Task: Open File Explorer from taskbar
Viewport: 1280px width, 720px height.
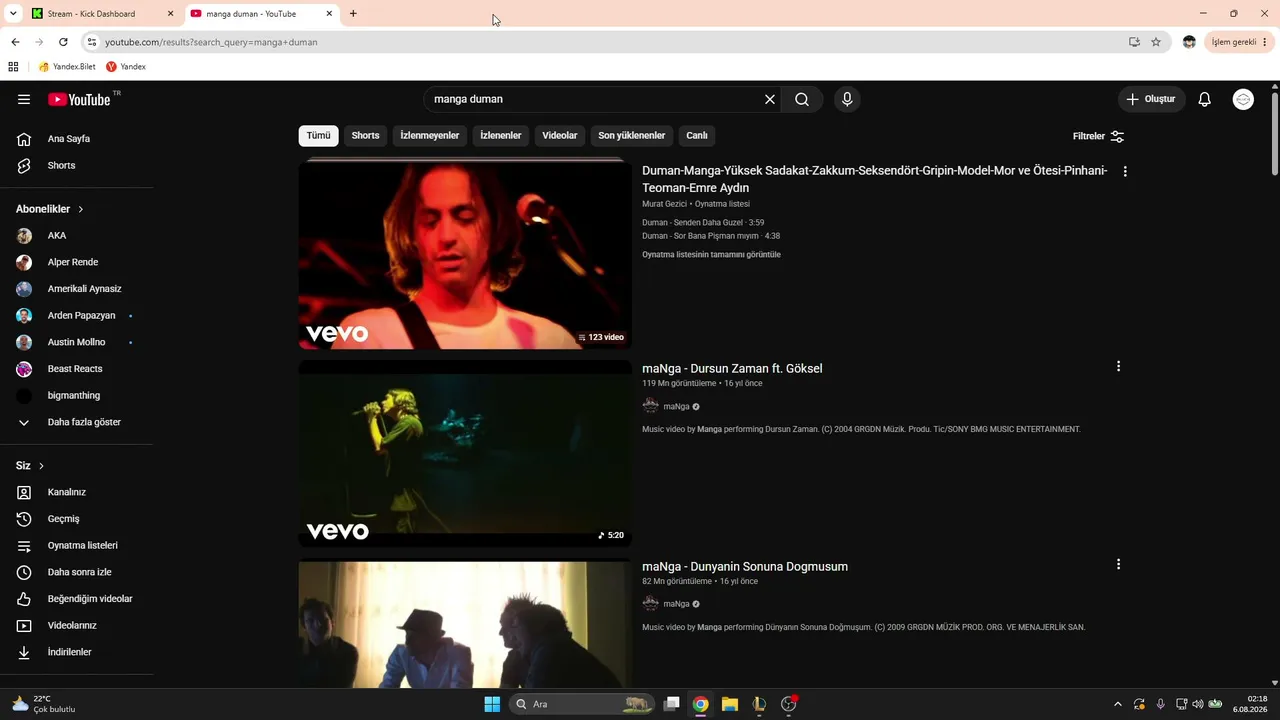Action: click(730, 704)
